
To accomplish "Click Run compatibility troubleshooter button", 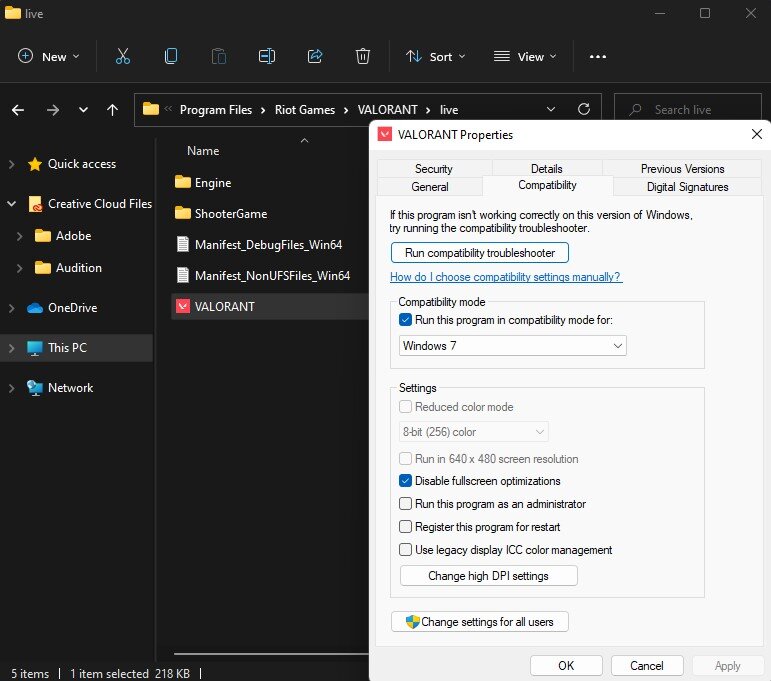I will point(479,252).
